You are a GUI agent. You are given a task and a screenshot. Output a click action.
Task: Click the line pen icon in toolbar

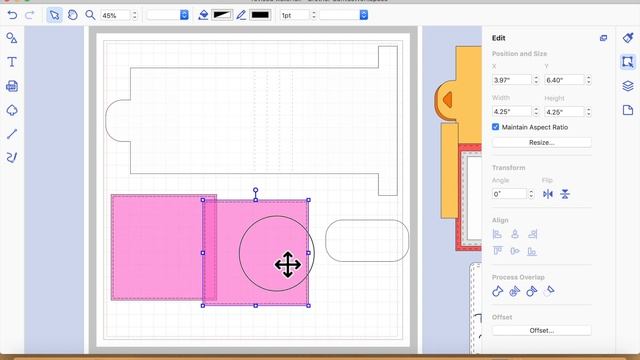pyautogui.click(x=241, y=15)
